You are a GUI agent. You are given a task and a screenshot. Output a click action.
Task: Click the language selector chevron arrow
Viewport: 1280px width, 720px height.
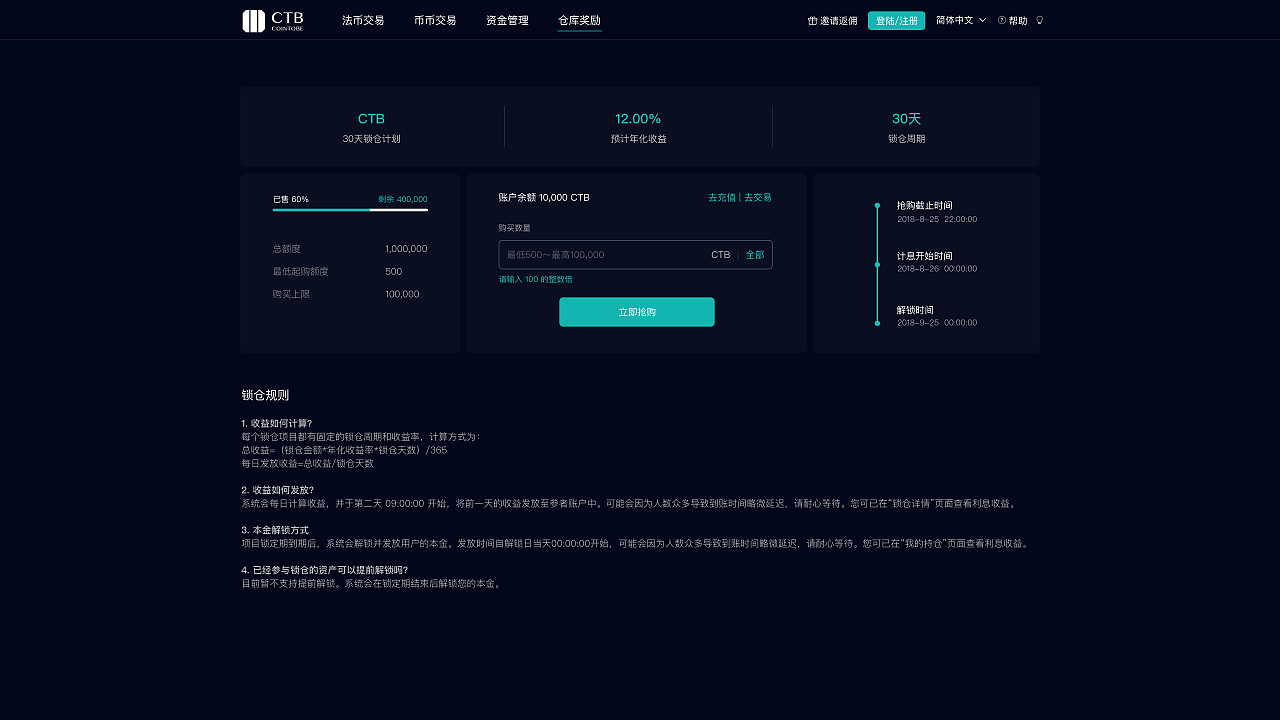(x=981, y=20)
